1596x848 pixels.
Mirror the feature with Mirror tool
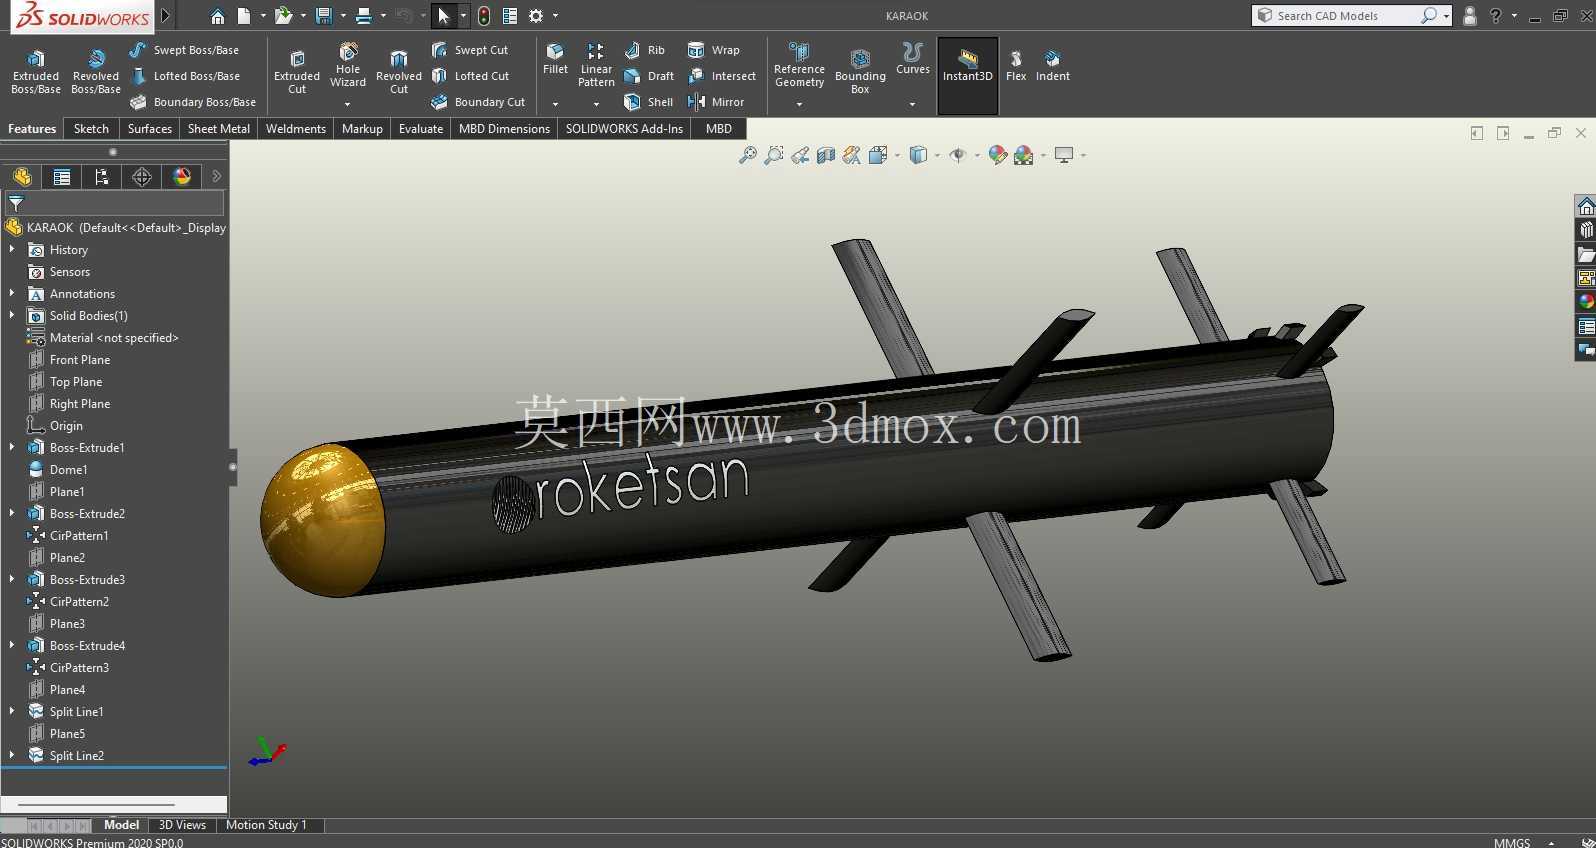[x=716, y=102]
